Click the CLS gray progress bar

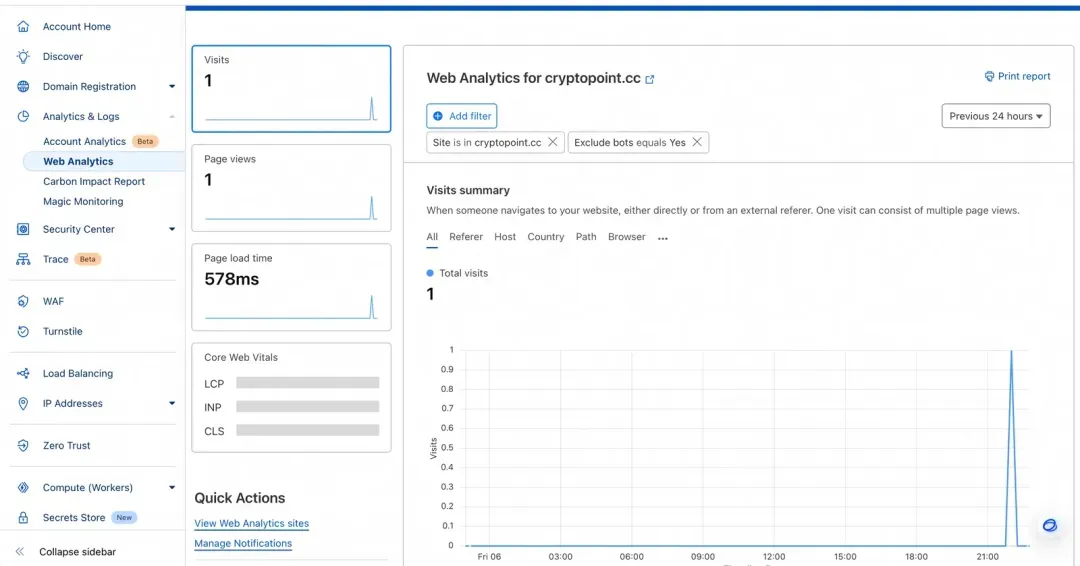[x=307, y=430]
